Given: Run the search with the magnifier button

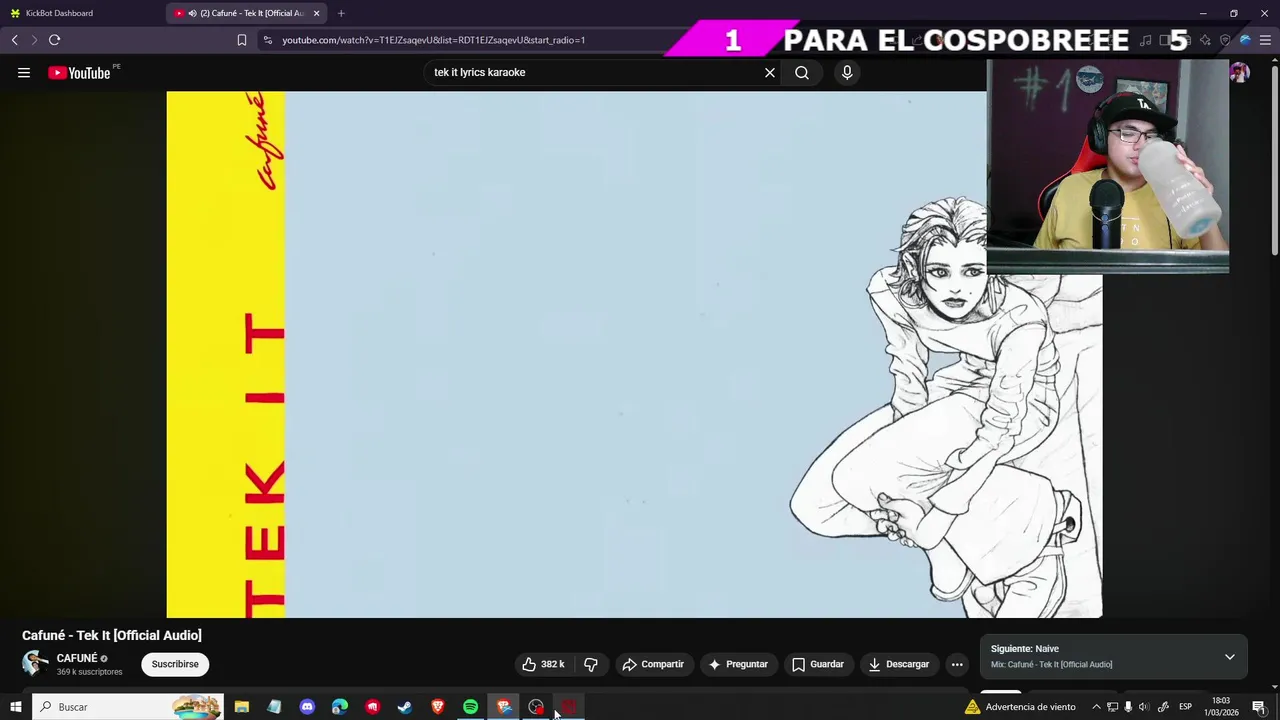Looking at the screenshot, I should point(802,72).
